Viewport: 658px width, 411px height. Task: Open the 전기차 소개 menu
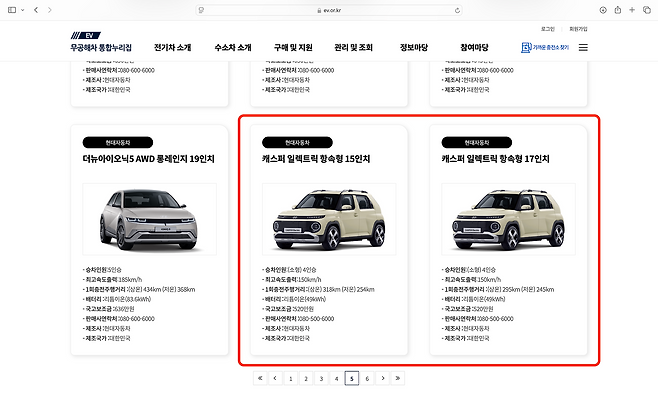click(174, 47)
